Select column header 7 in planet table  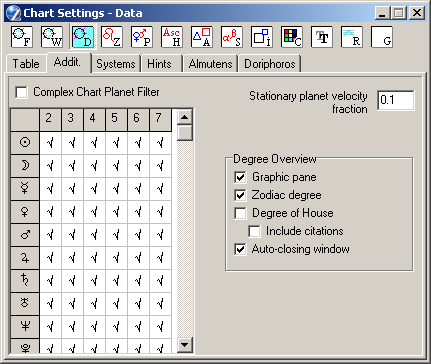point(160,119)
